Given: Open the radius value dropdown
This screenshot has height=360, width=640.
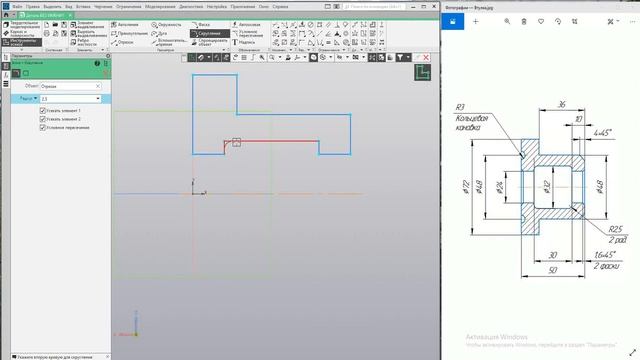Looking at the screenshot, I should [x=98, y=99].
